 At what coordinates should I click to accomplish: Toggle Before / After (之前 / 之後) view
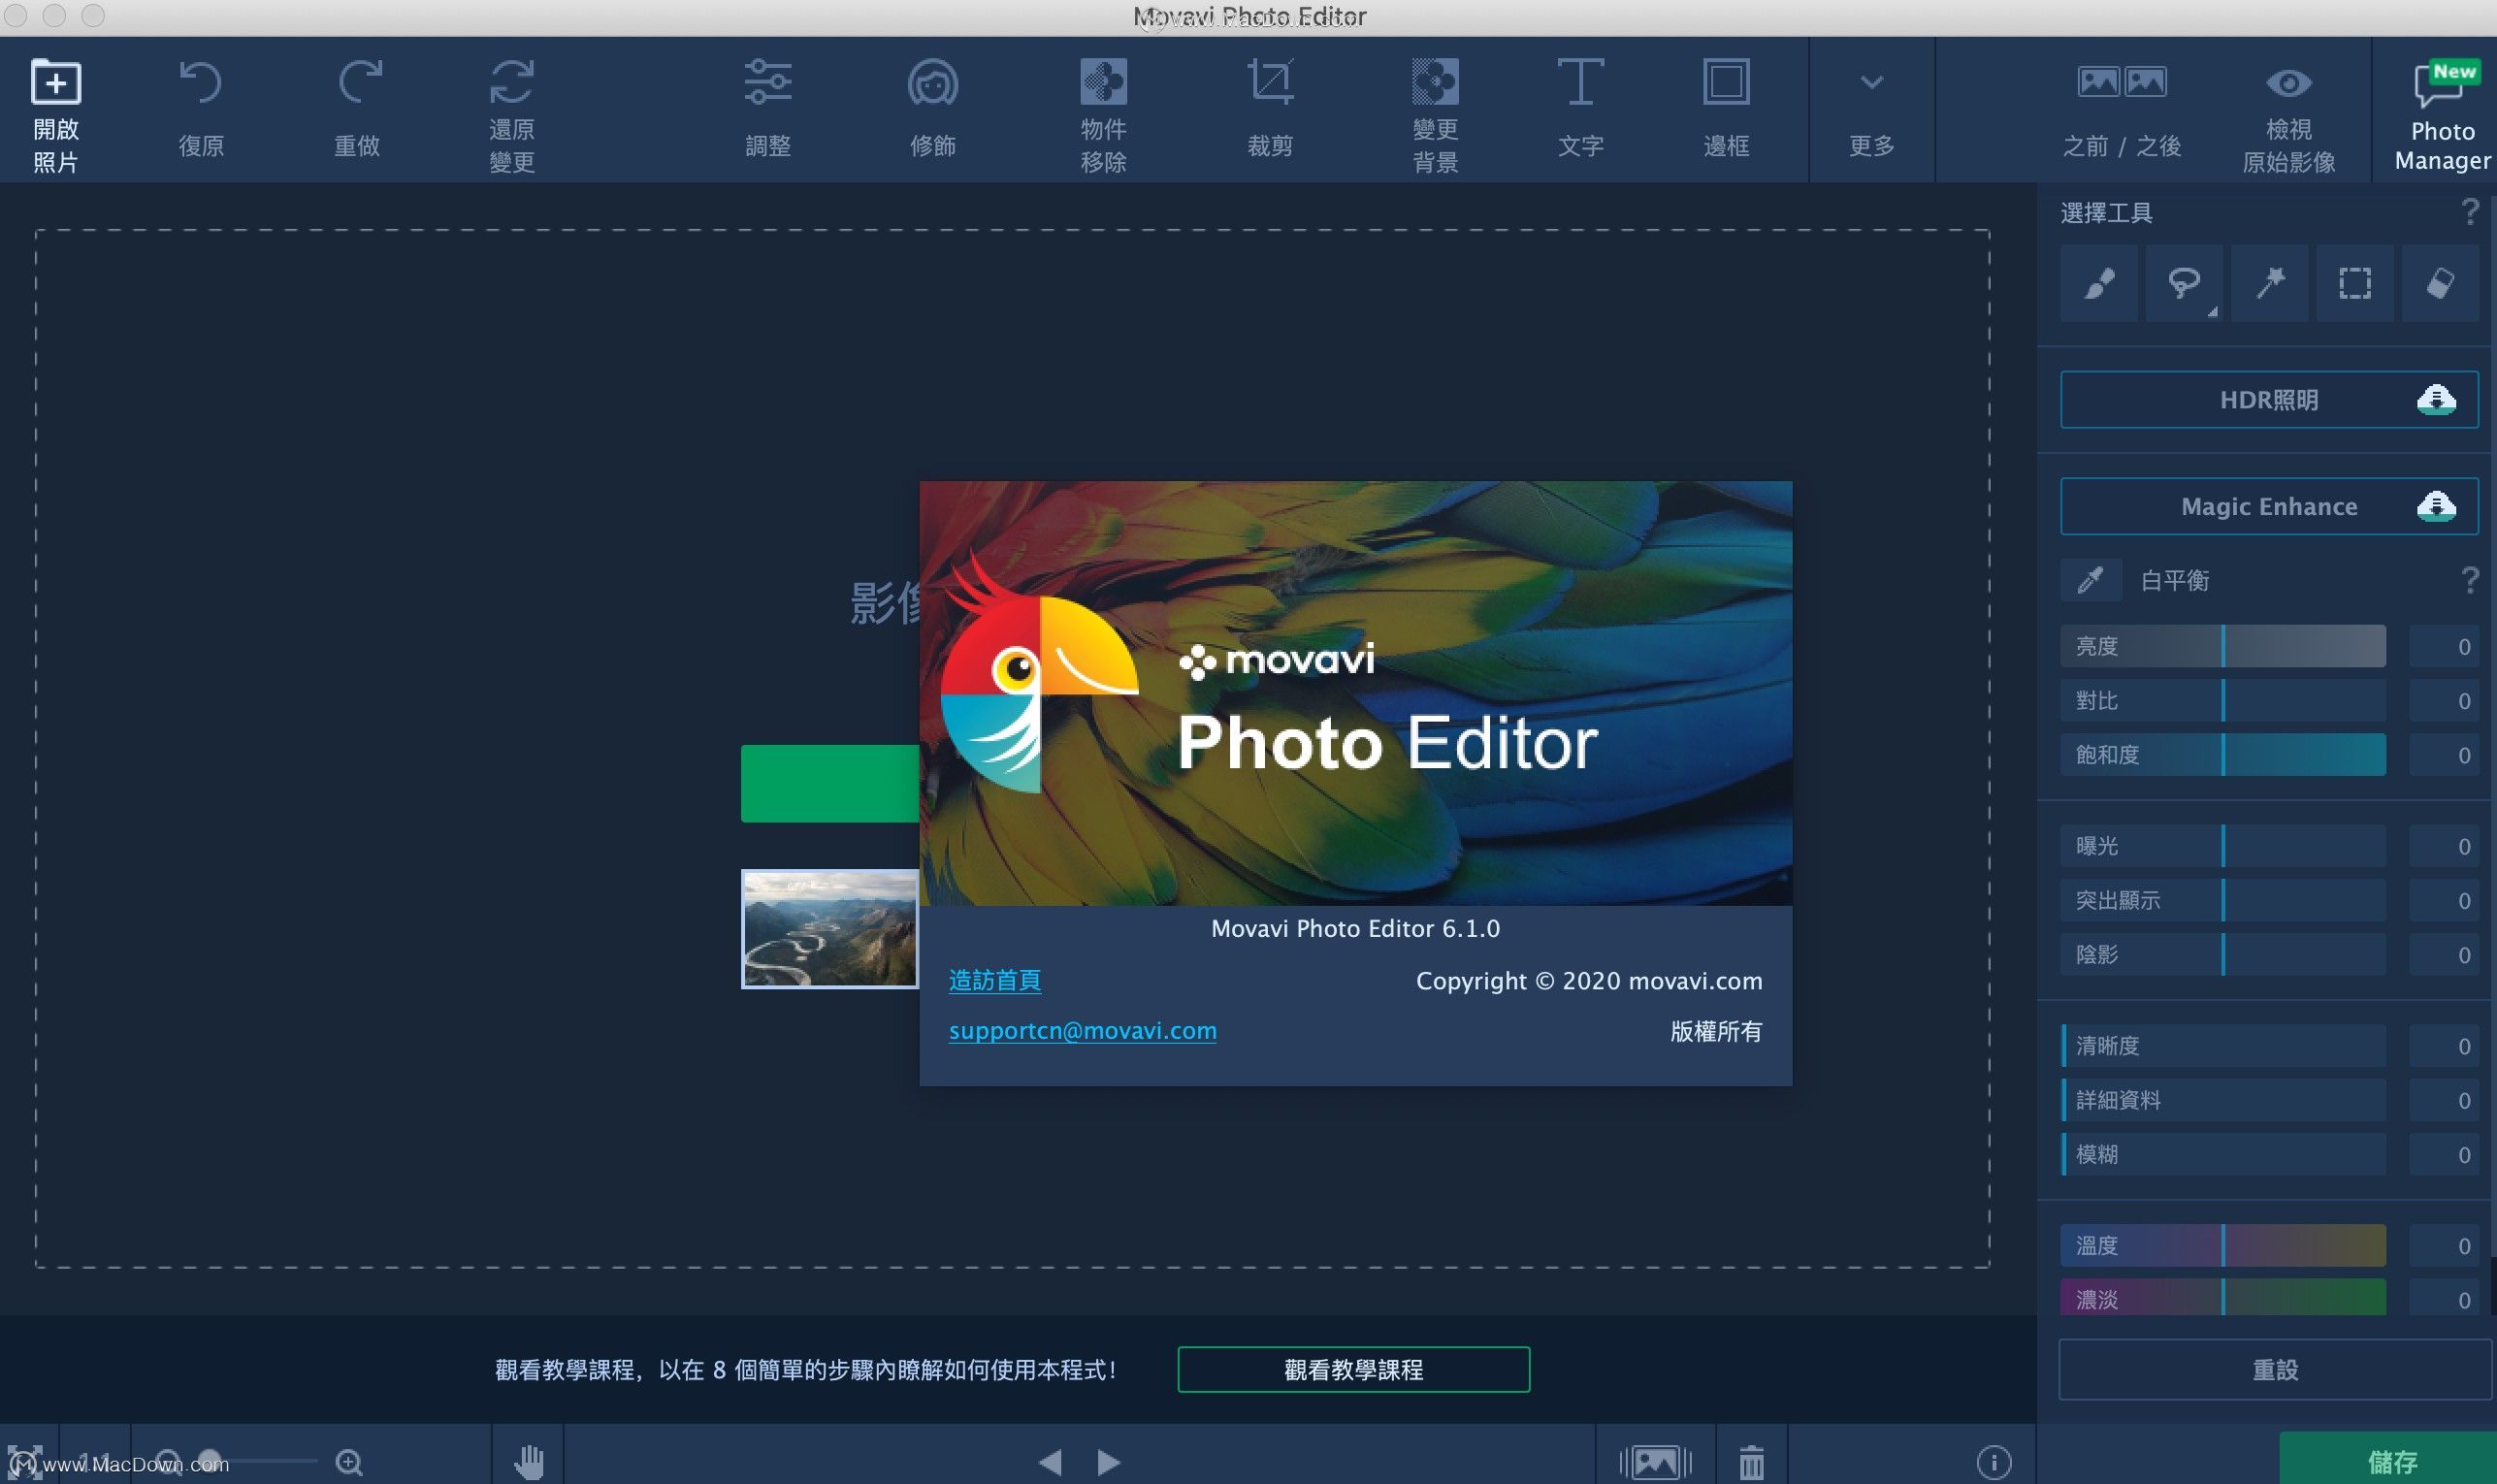click(x=2122, y=109)
